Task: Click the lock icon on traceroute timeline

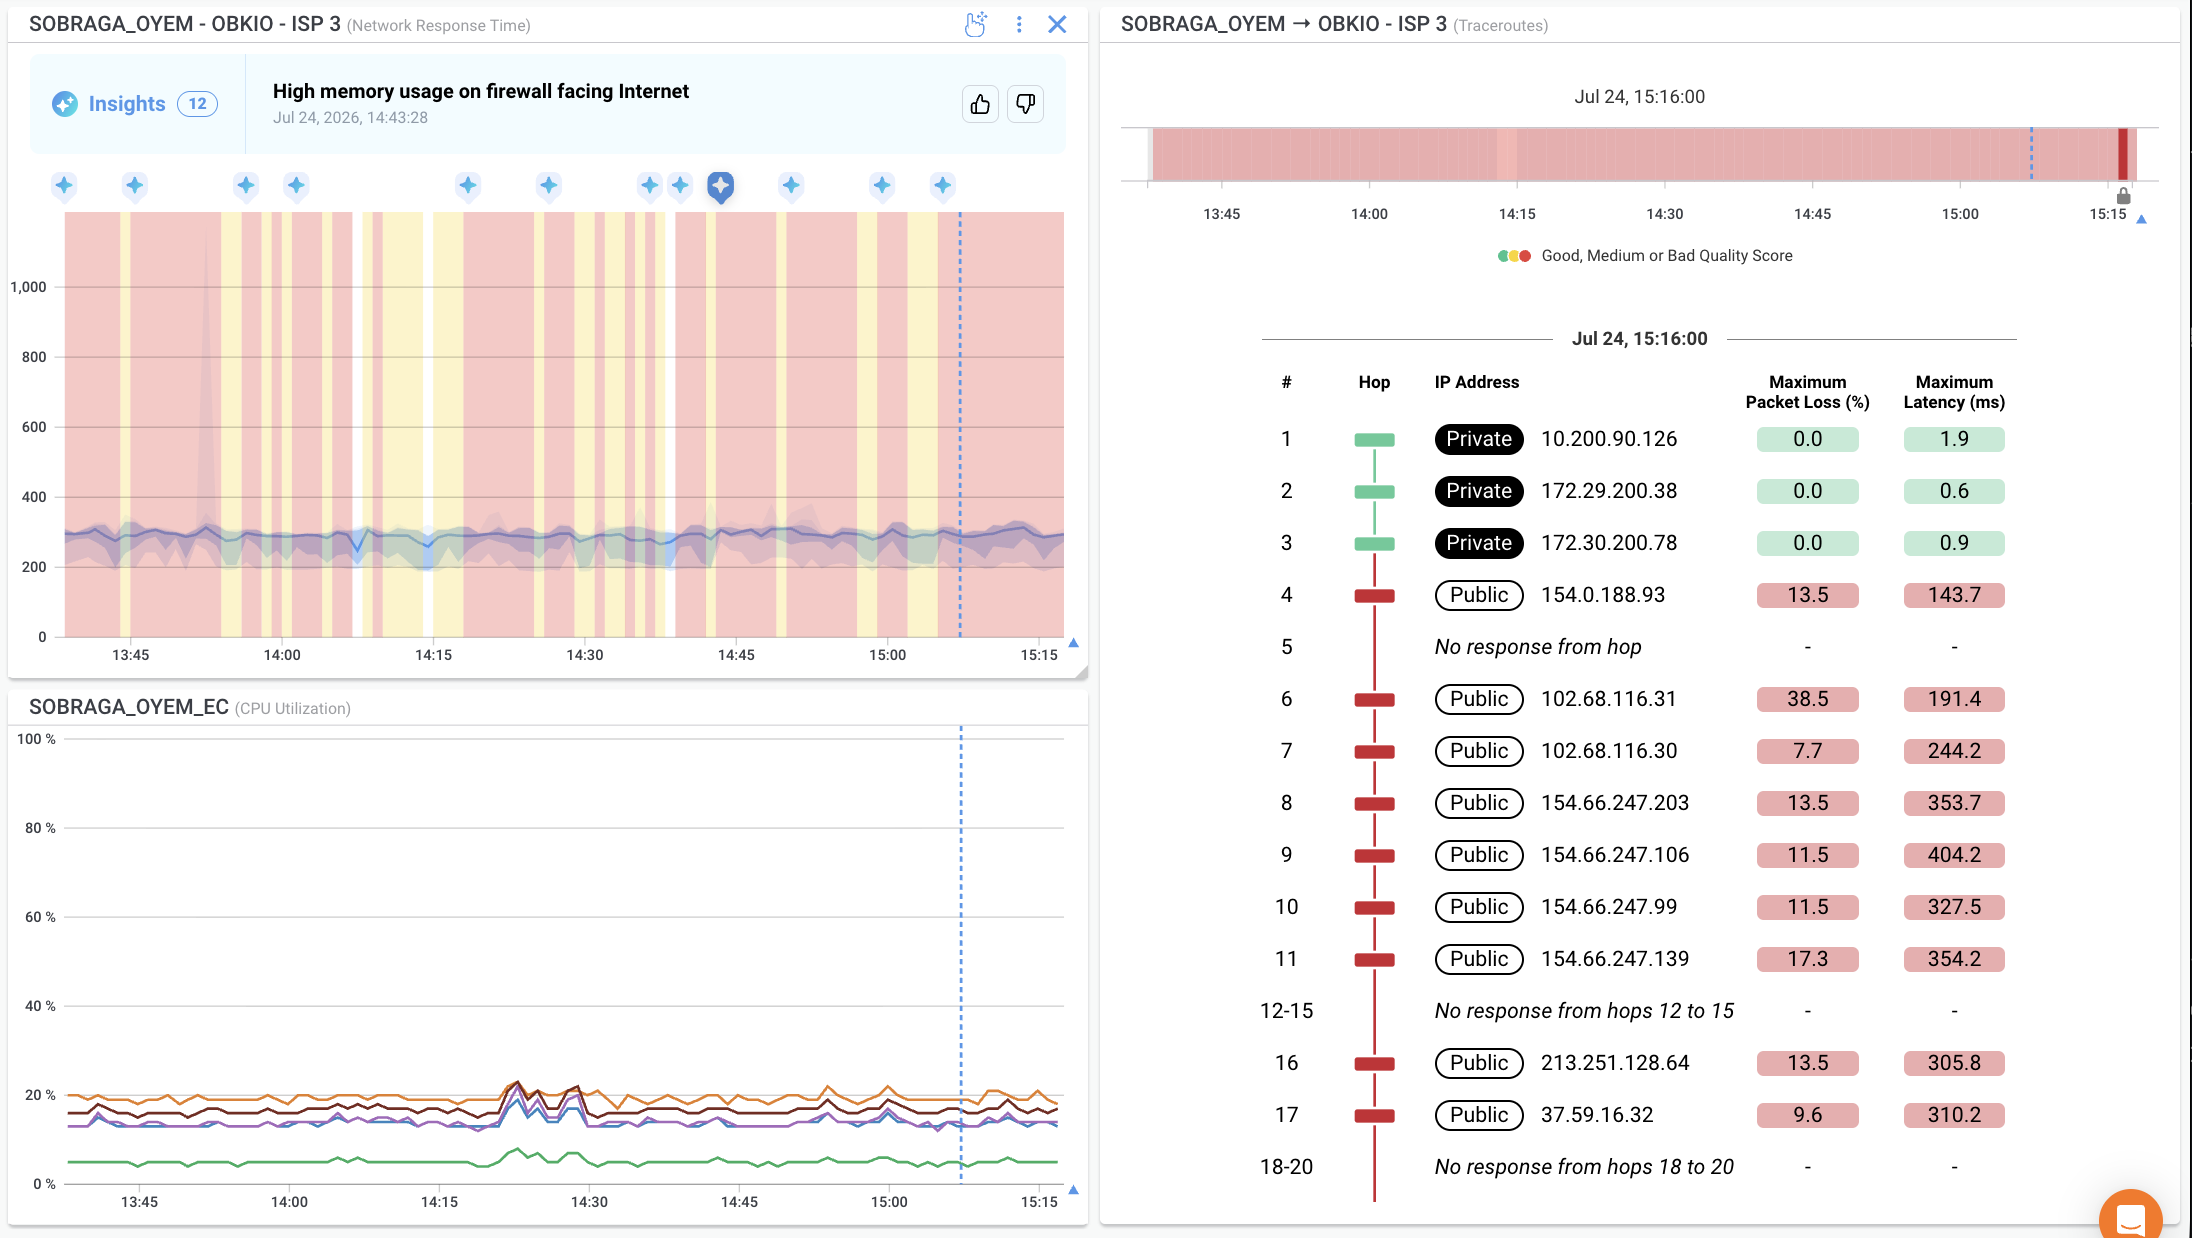Action: (x=2123, y=196)
